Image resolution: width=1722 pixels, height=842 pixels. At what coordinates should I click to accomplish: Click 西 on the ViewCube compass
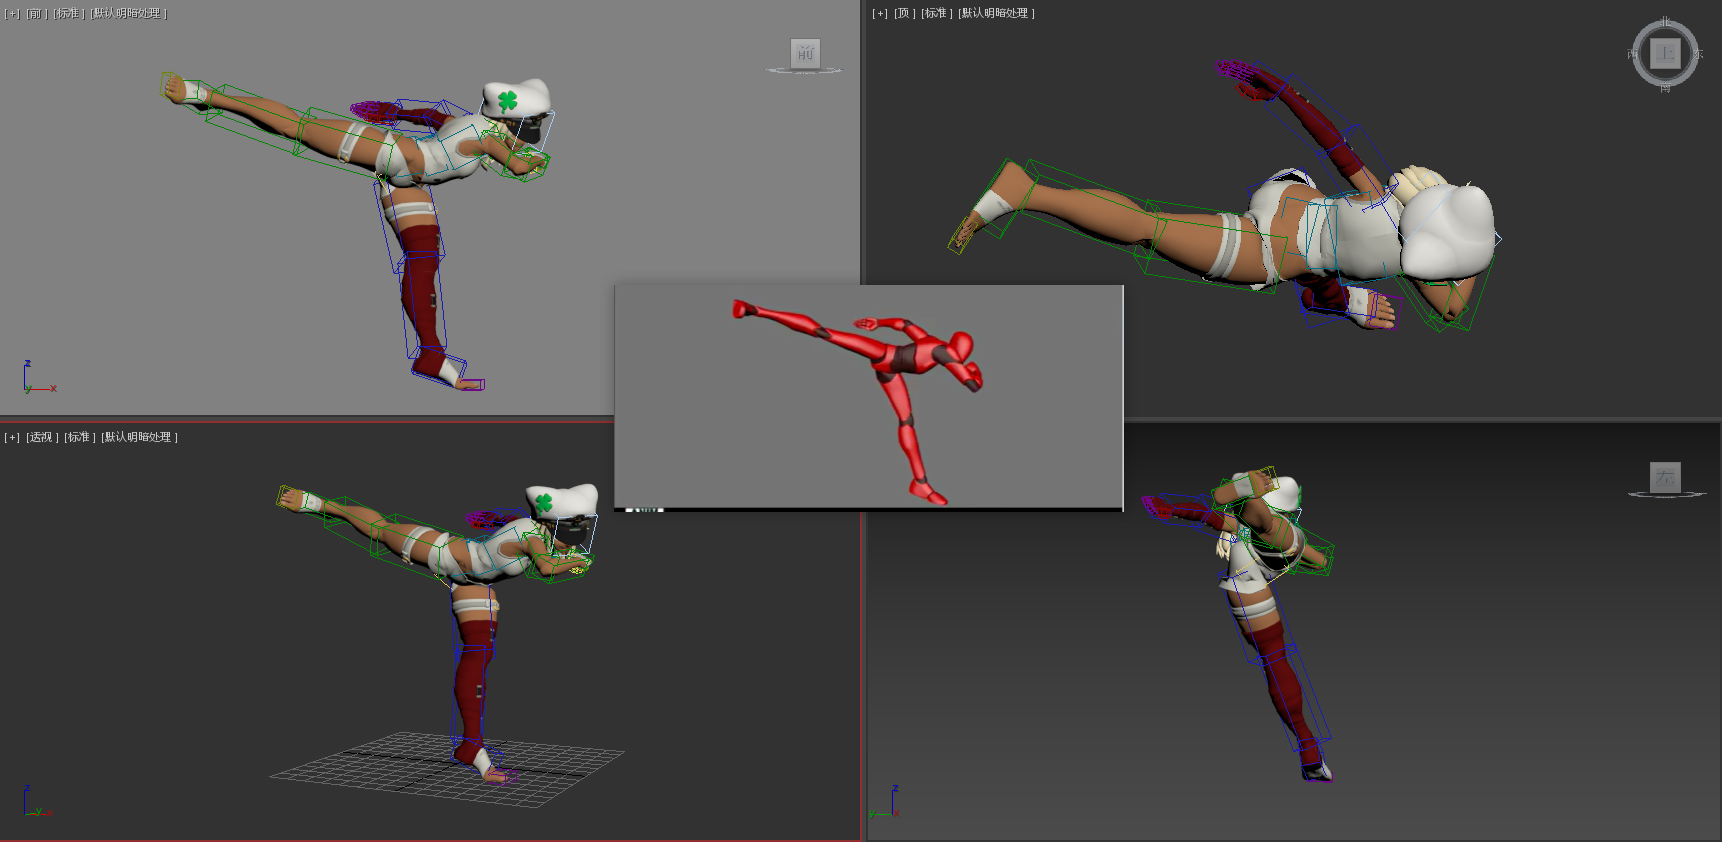[1633, 54]
